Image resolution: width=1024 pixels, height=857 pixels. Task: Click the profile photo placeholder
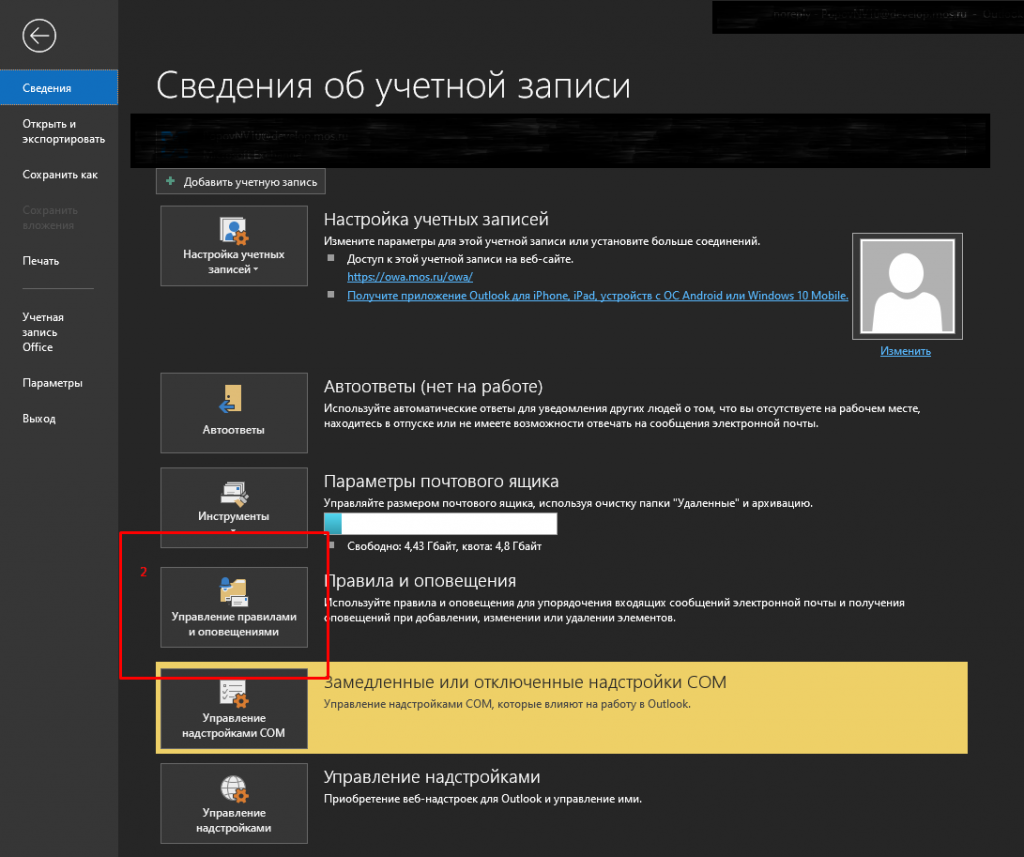tap(906, 287)
